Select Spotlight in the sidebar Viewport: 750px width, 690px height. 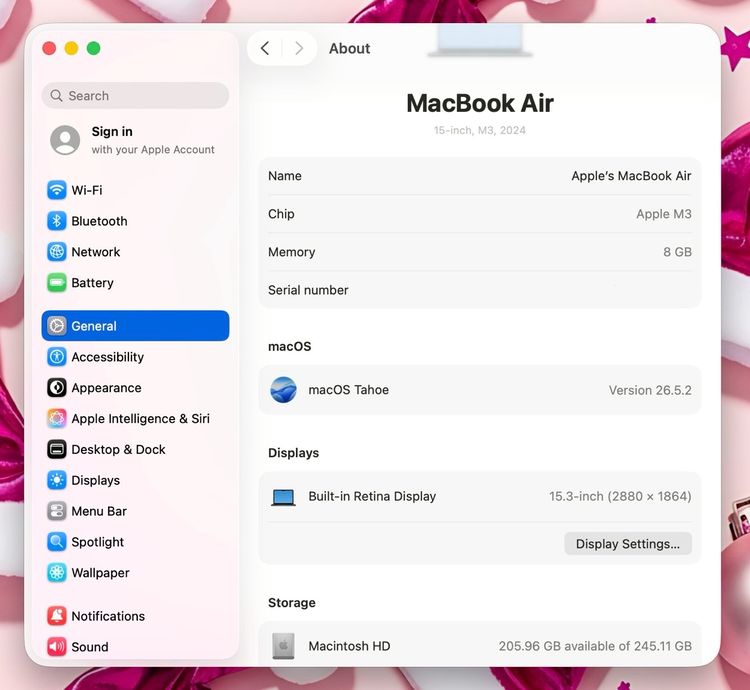(x=135, y=542)
